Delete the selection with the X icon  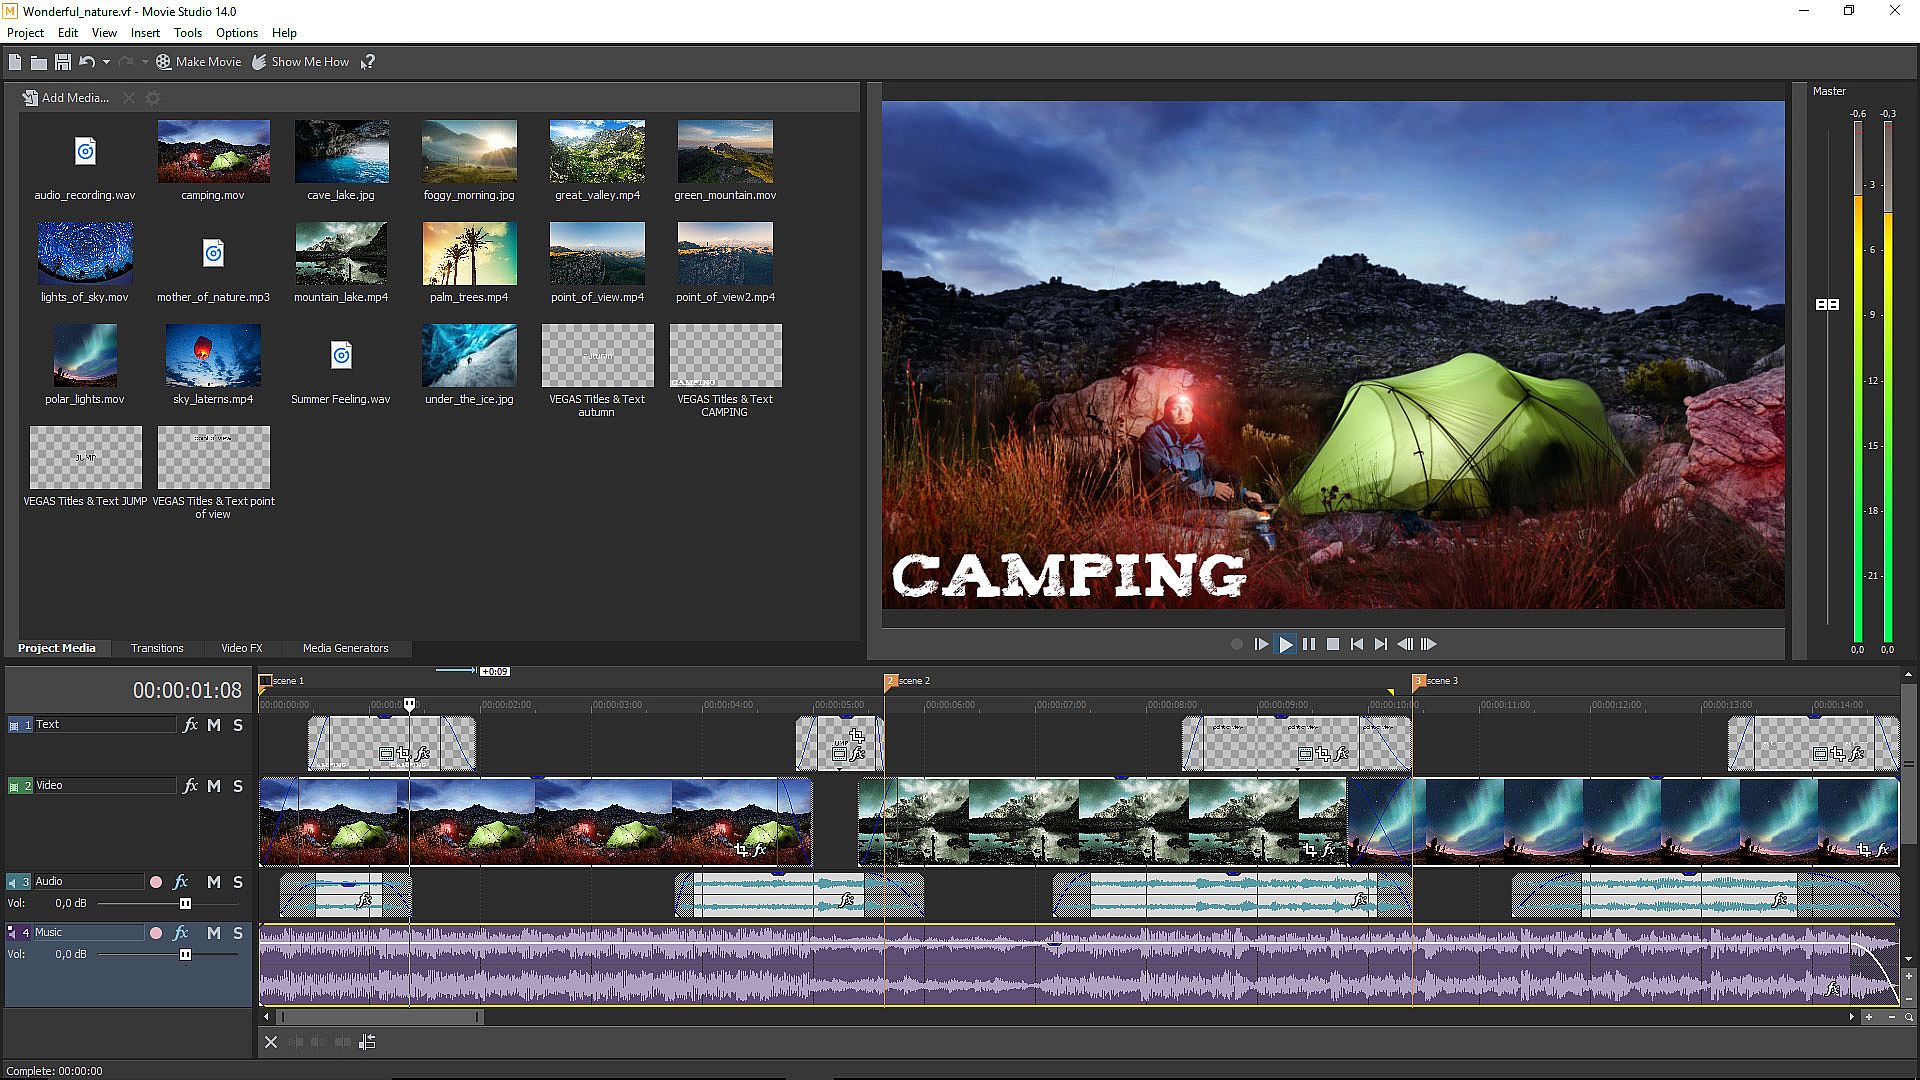[x=271, y=1042]
